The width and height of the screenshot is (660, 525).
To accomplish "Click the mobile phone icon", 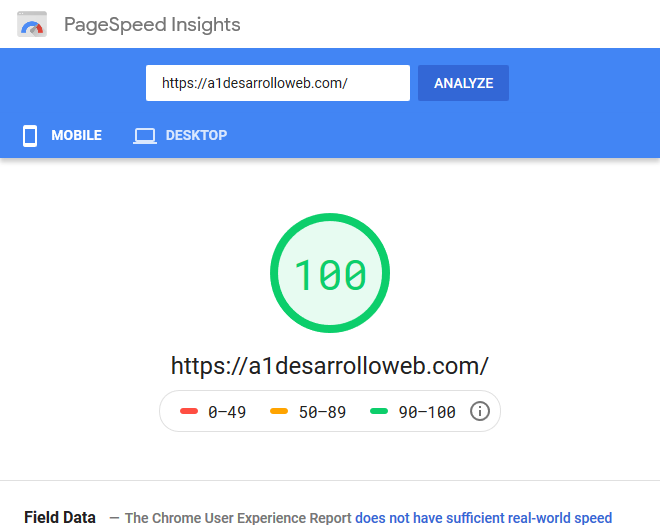I will pos(30,135).
